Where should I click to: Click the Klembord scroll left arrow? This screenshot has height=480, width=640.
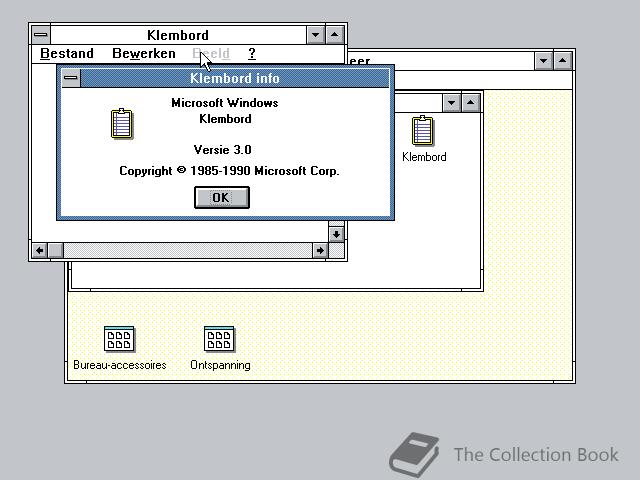(x=40, y=250)
